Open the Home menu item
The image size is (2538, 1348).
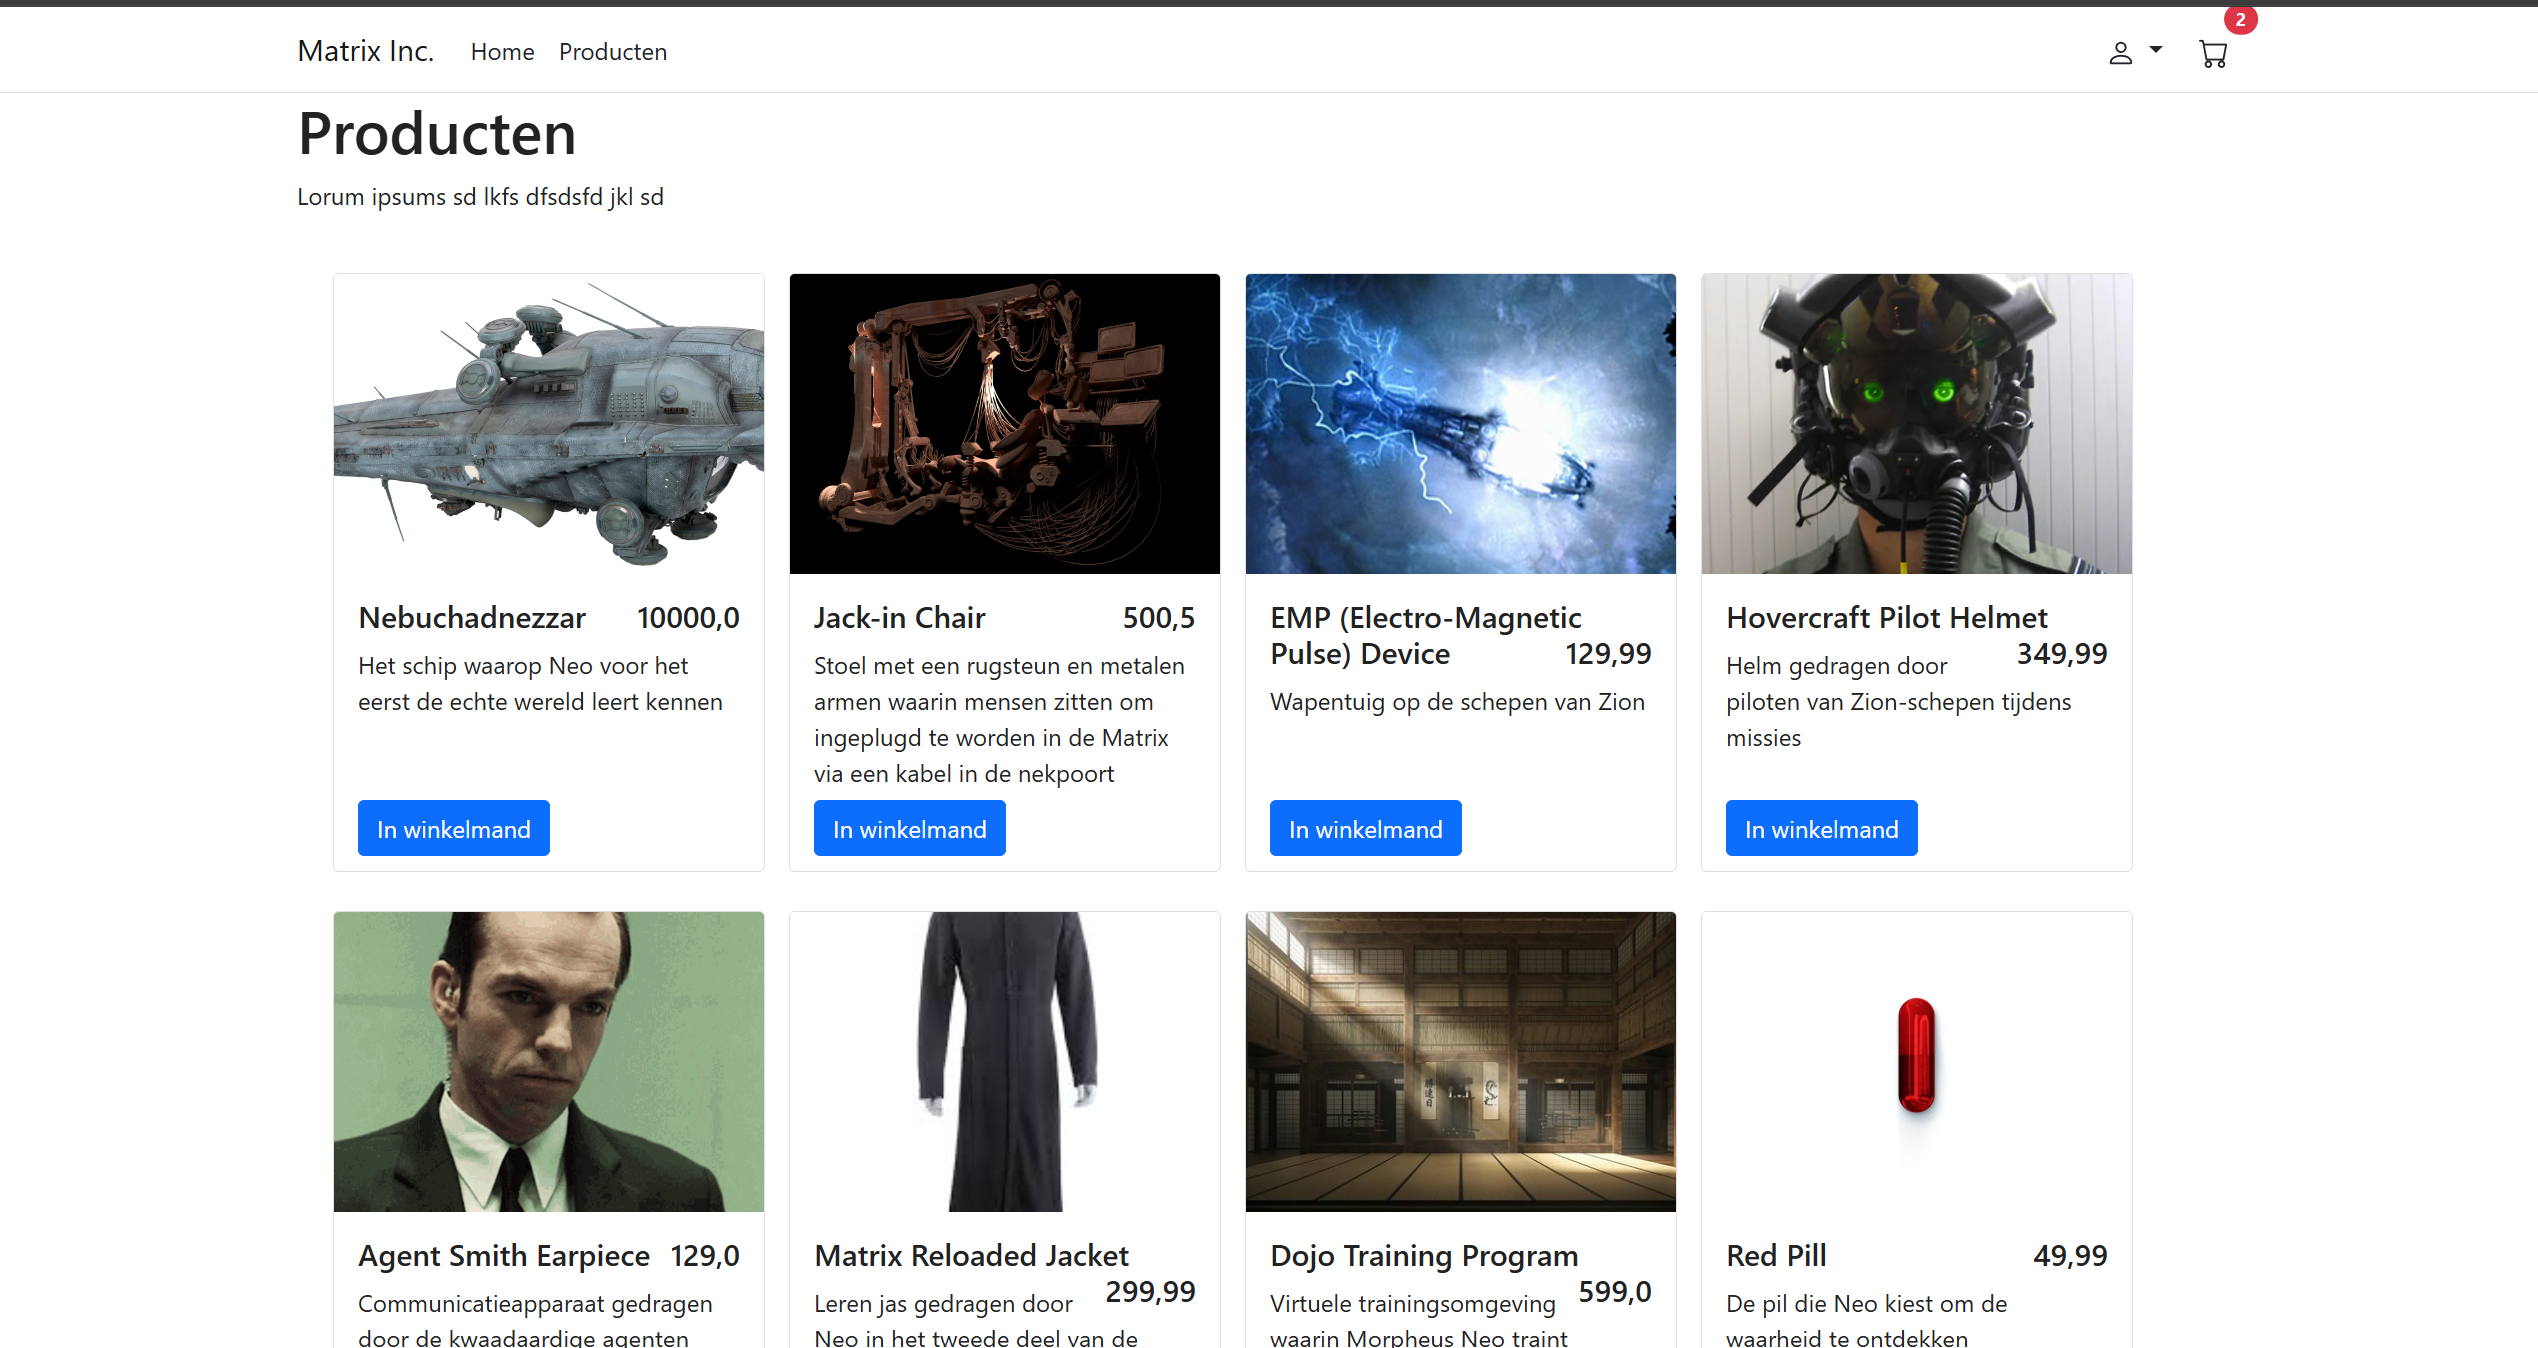502,52
